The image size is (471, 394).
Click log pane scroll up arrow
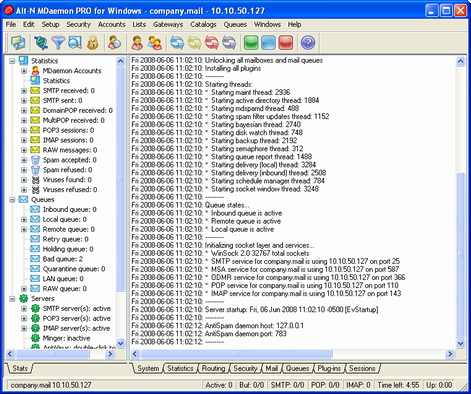(x=460, y=61)
